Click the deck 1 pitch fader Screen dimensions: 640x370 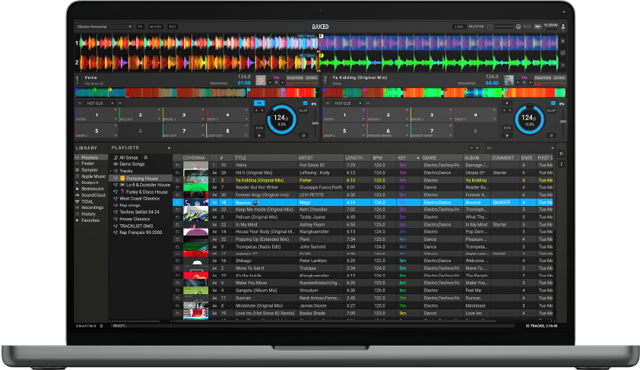[x=315, y=123]
